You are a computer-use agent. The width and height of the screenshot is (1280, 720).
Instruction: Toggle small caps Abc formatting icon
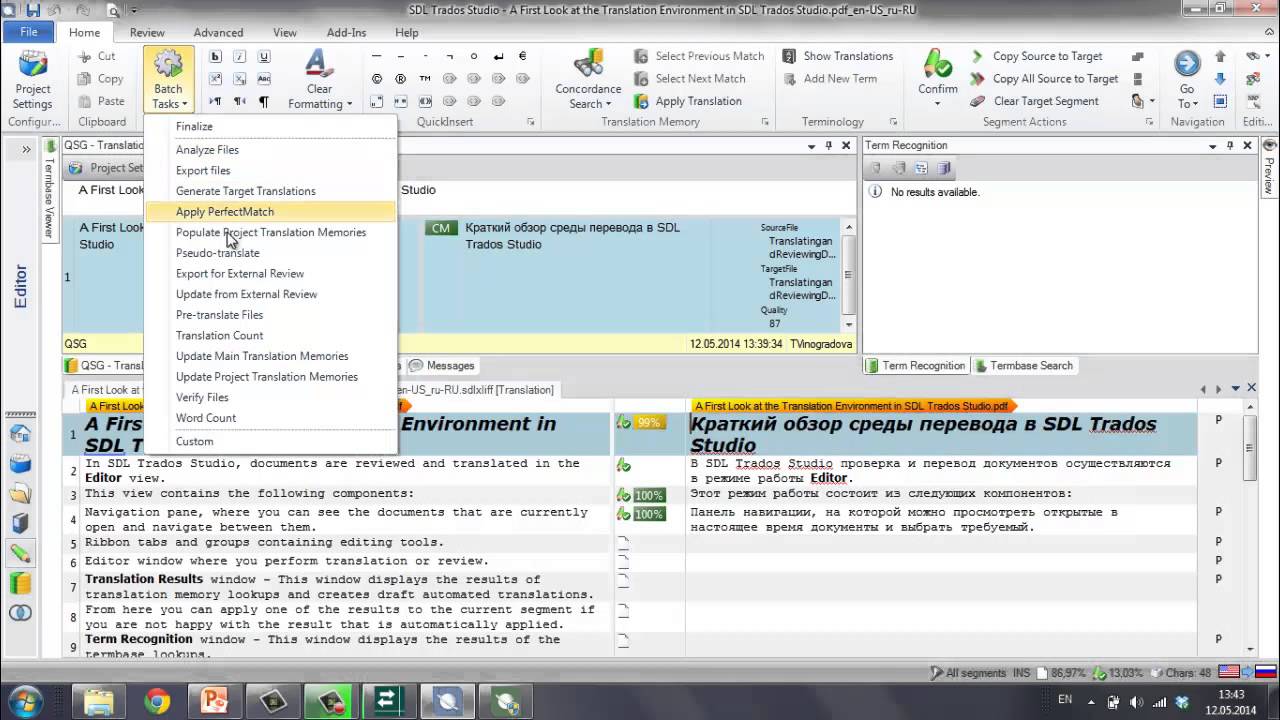264,79
